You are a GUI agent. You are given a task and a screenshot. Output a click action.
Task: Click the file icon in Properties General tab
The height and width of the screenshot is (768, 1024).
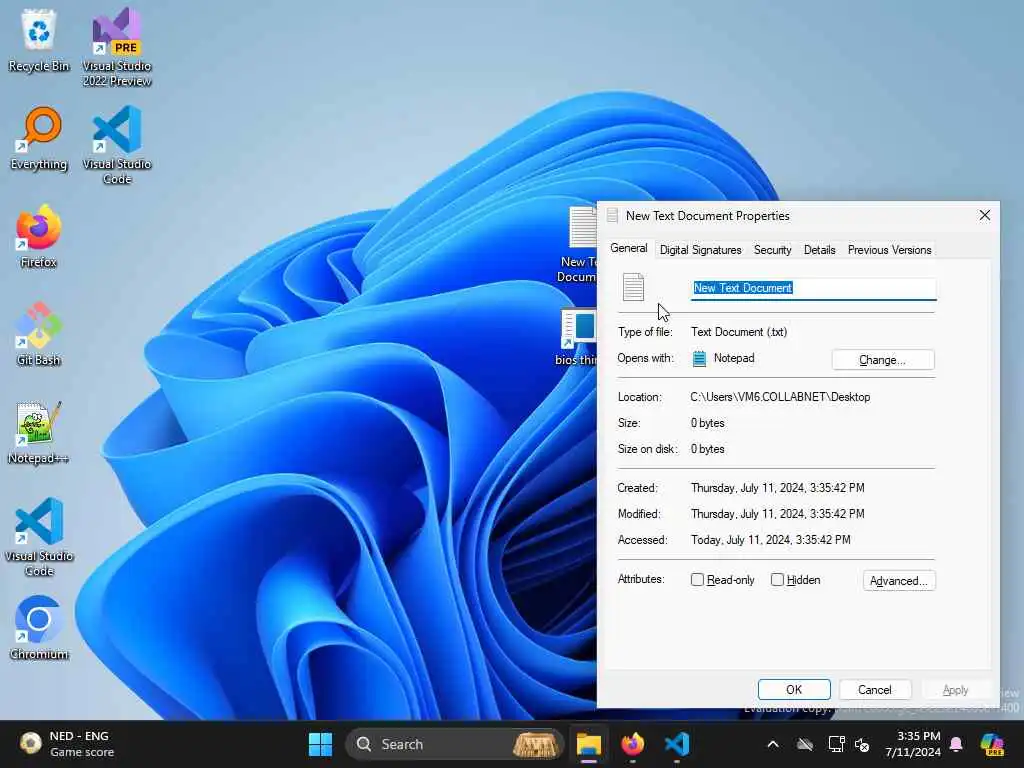[633, 287]
